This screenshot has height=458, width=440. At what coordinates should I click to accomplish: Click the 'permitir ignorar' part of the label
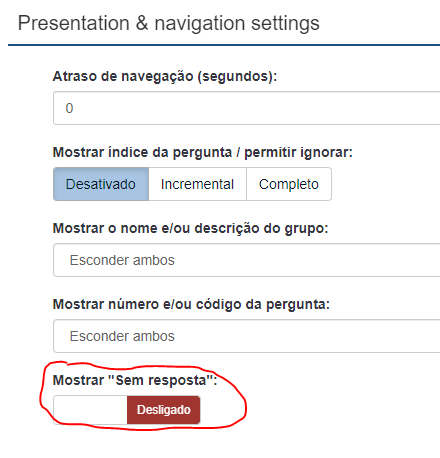click(298, 152)
